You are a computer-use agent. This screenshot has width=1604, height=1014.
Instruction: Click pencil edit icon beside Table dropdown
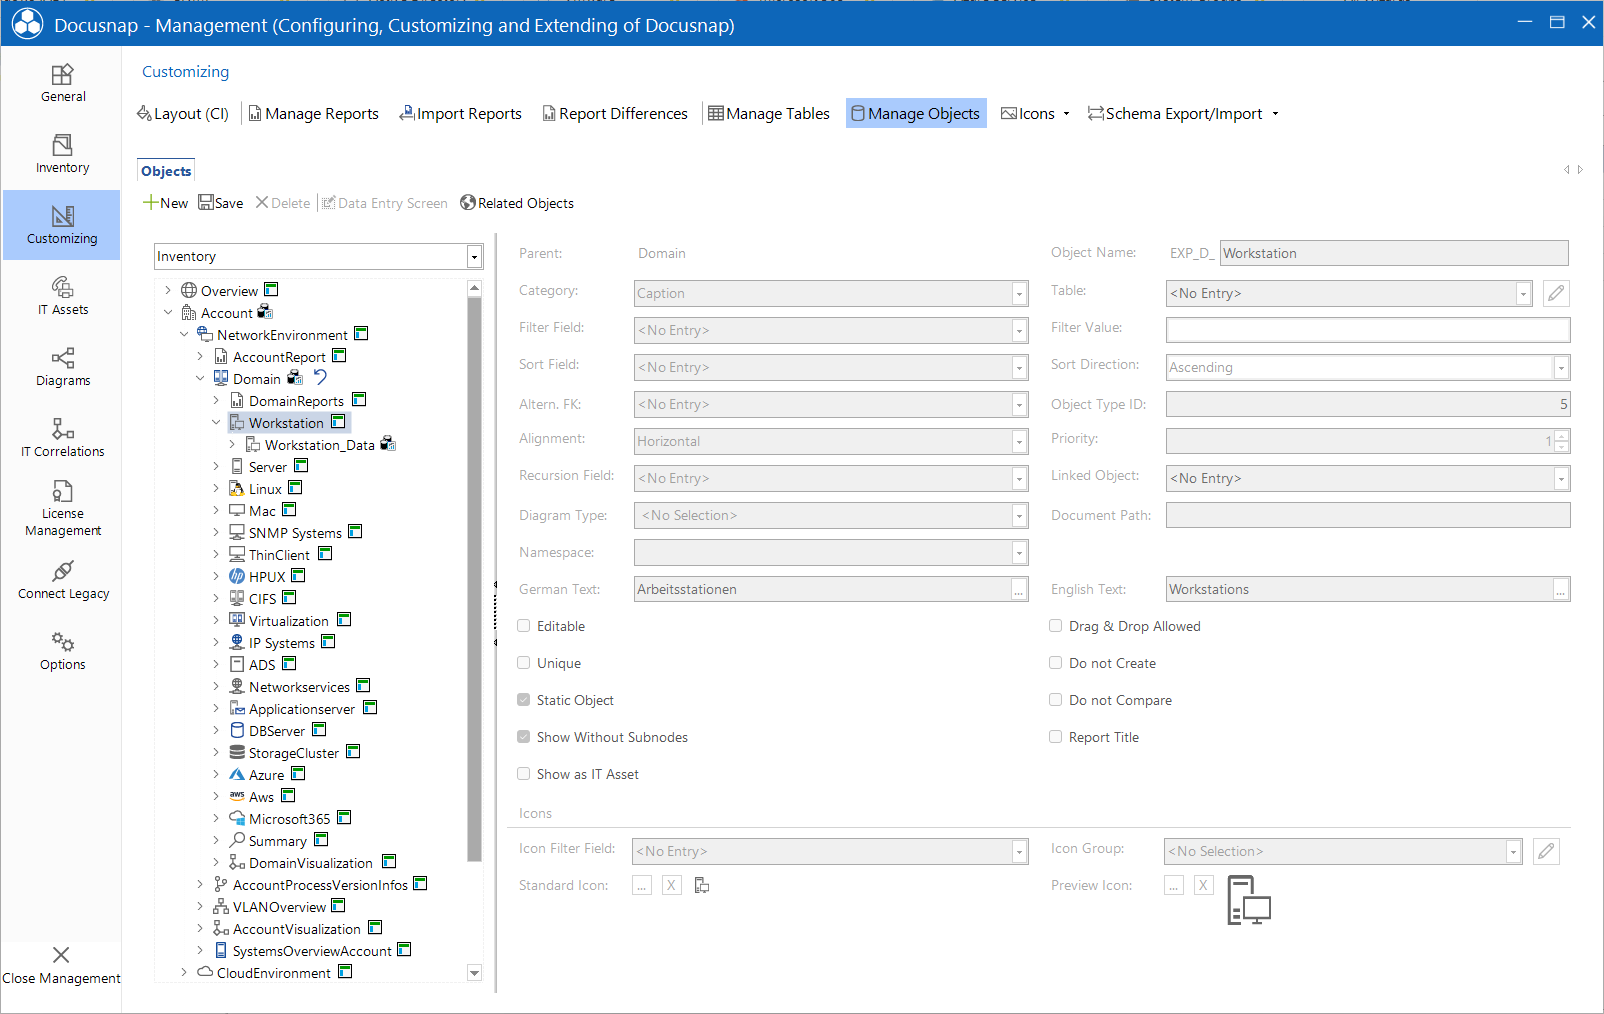[x=1555, y=293]
